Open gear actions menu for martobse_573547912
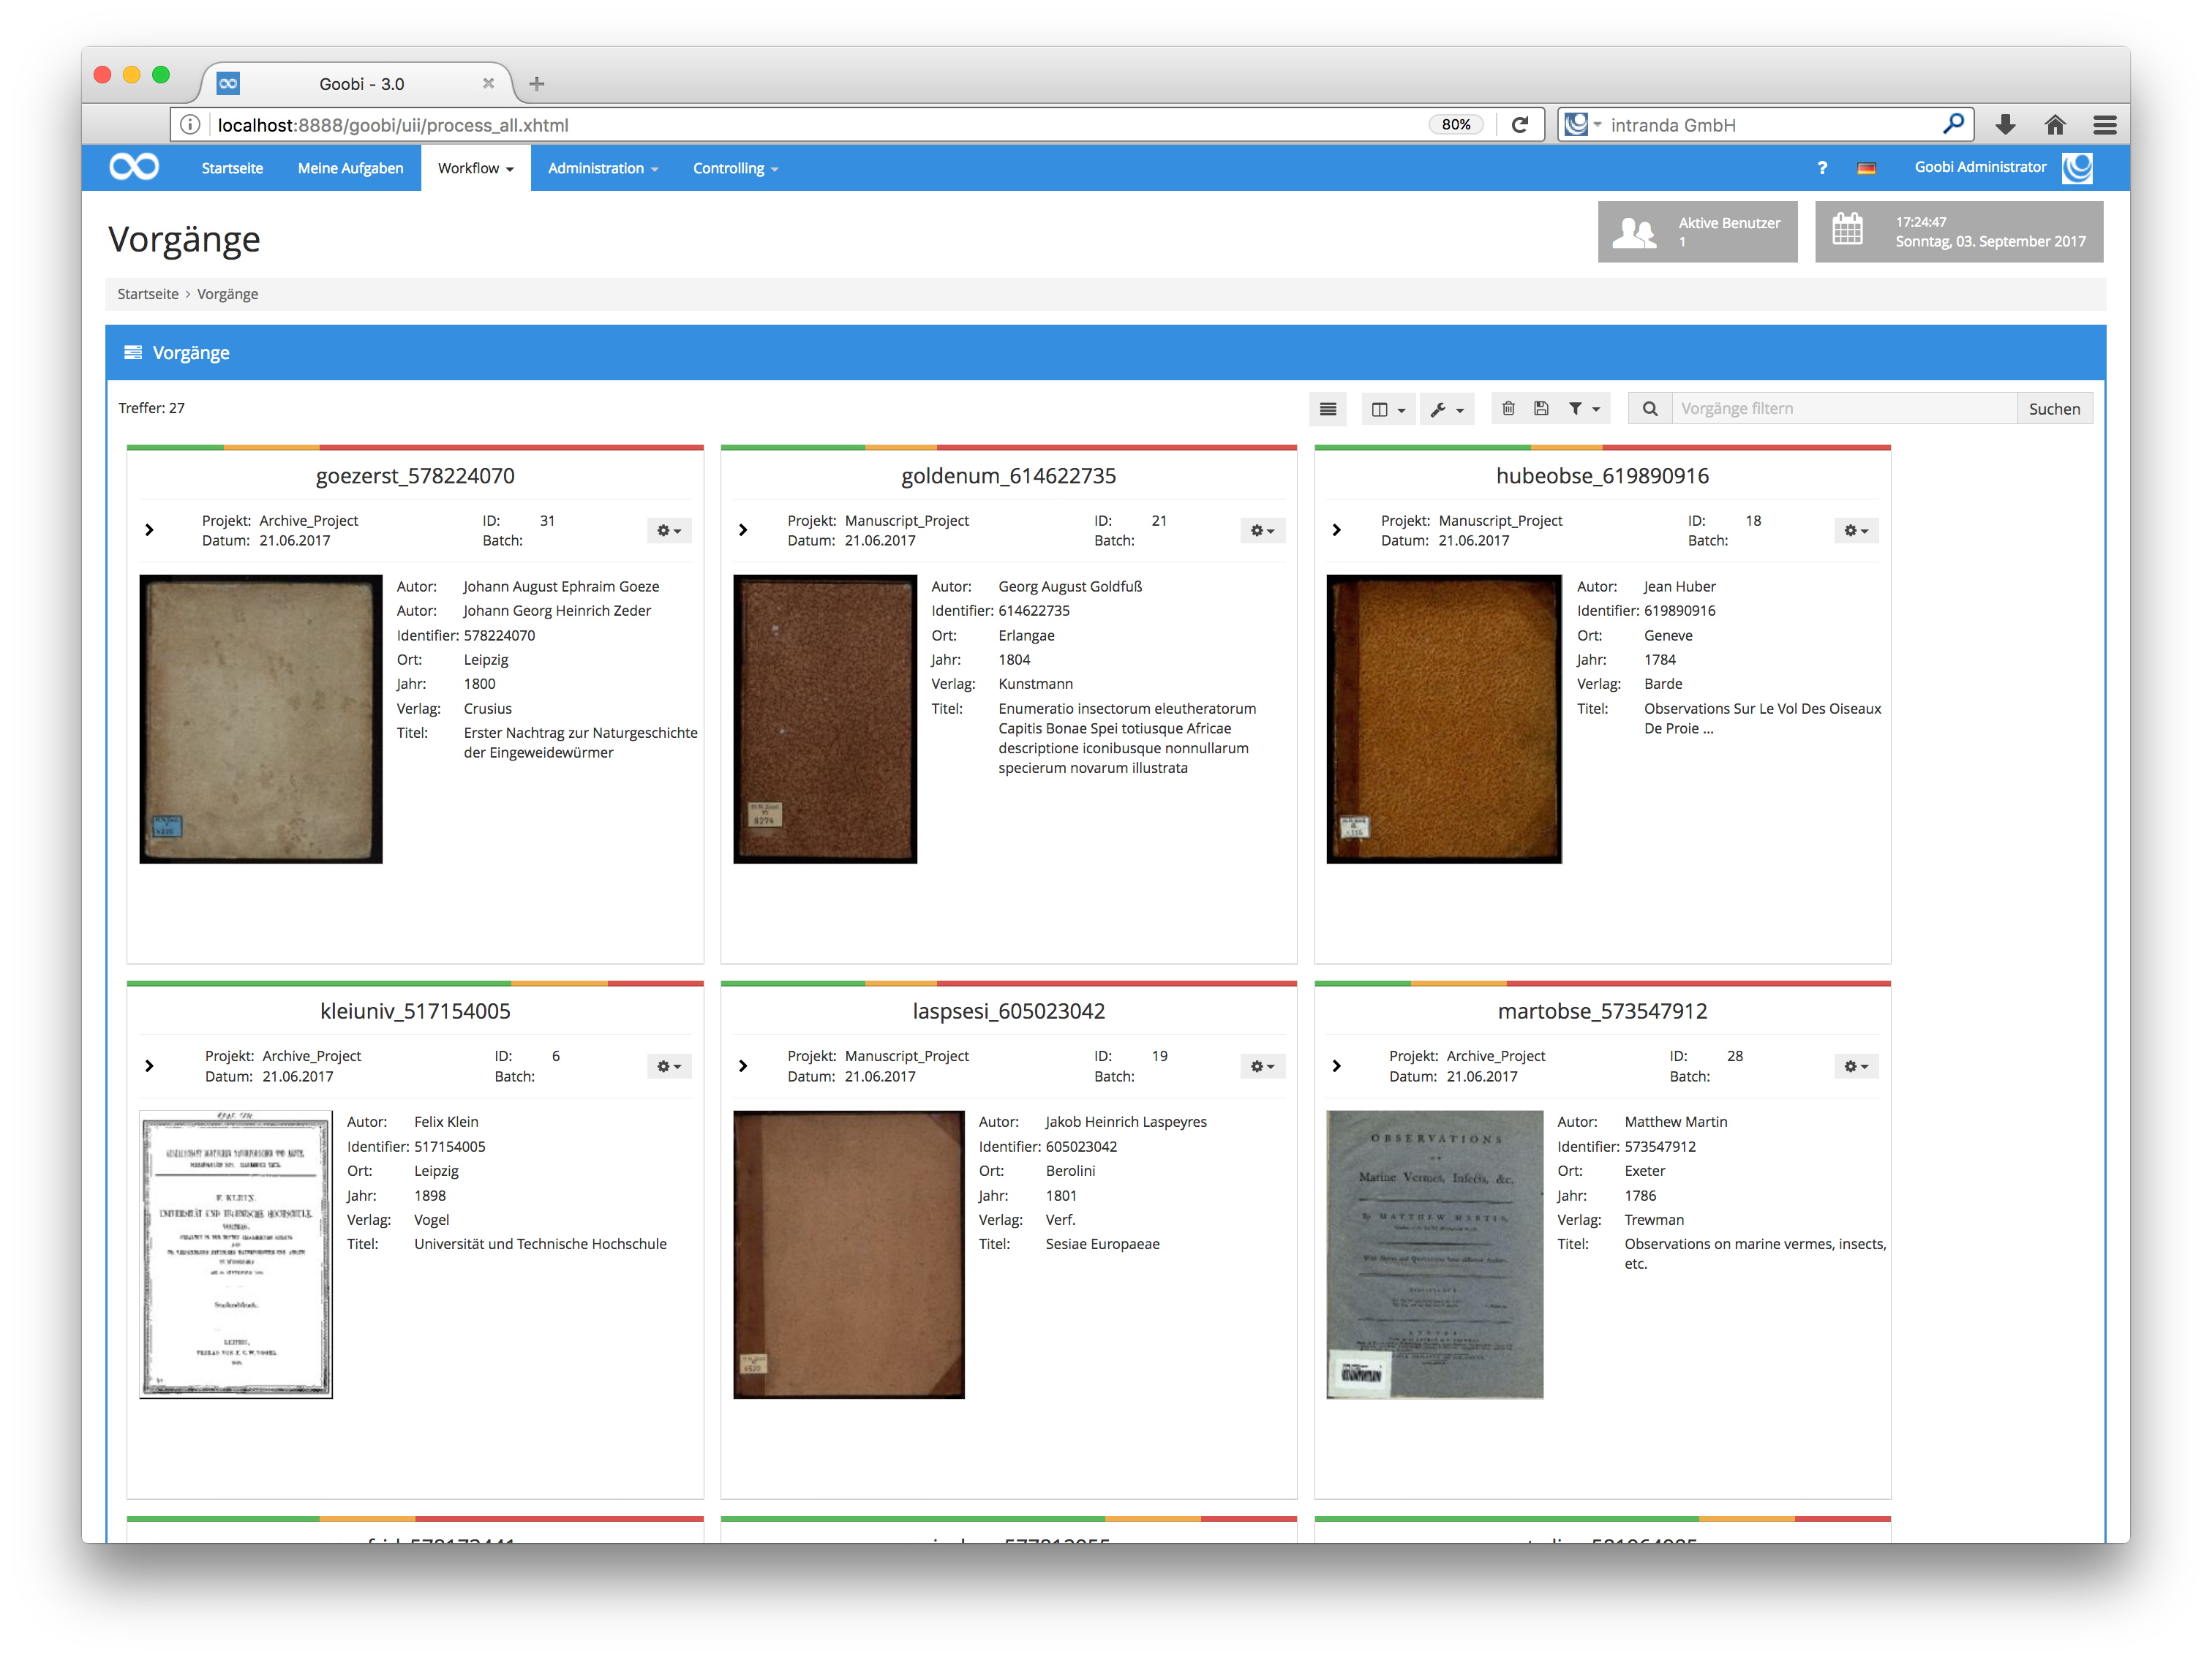The width and height of the screenshot is (2212, 1660). click(x=1856, y=1067)
